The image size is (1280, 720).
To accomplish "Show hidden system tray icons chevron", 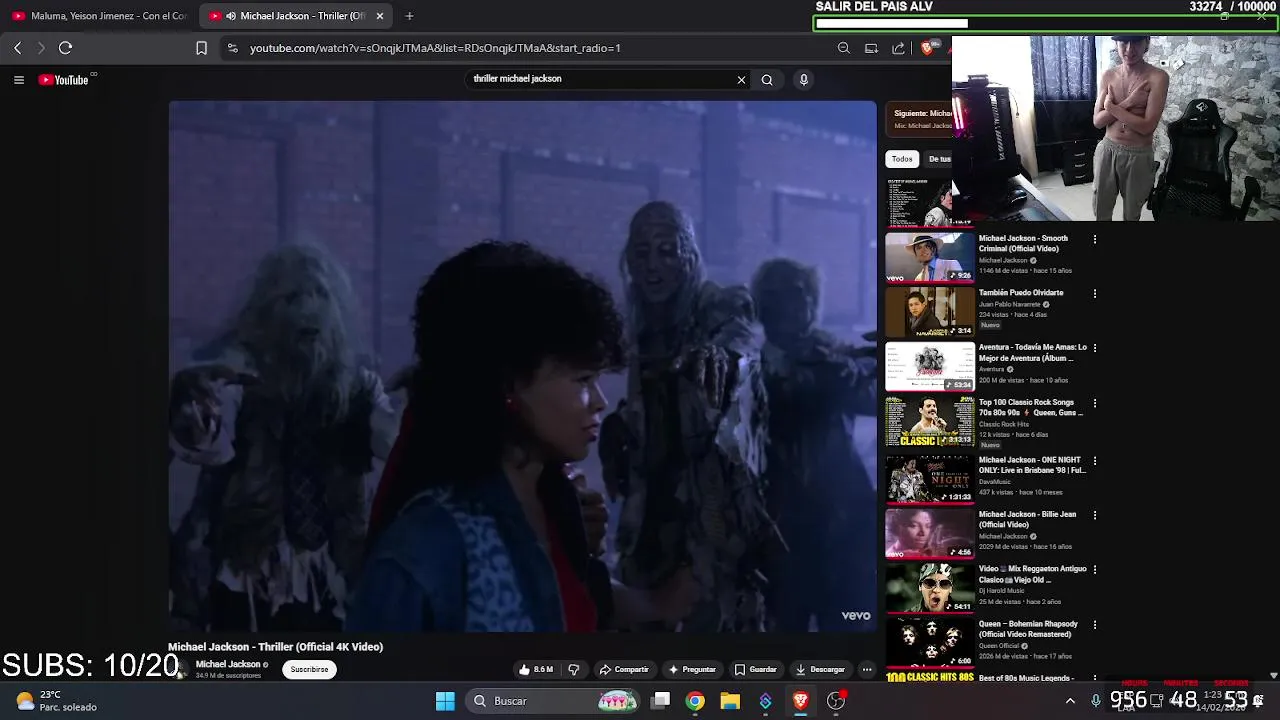I will 1070,701.
